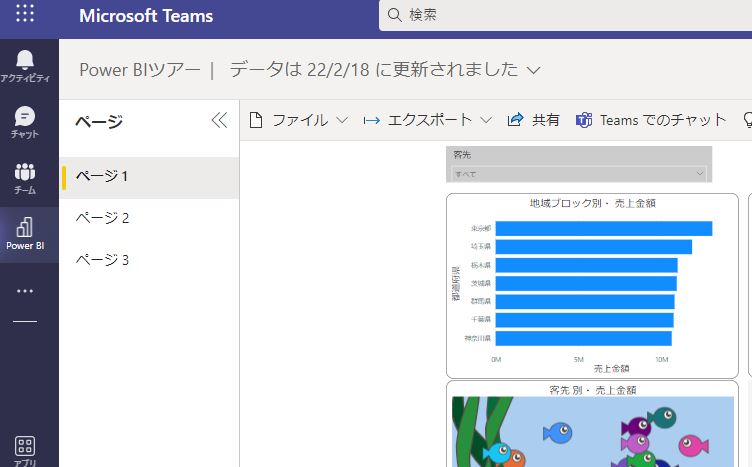Viewport: 752px width, 467px height.
Task: Collapse the pages pane with double chevron
Action: [x=219, y=121]
